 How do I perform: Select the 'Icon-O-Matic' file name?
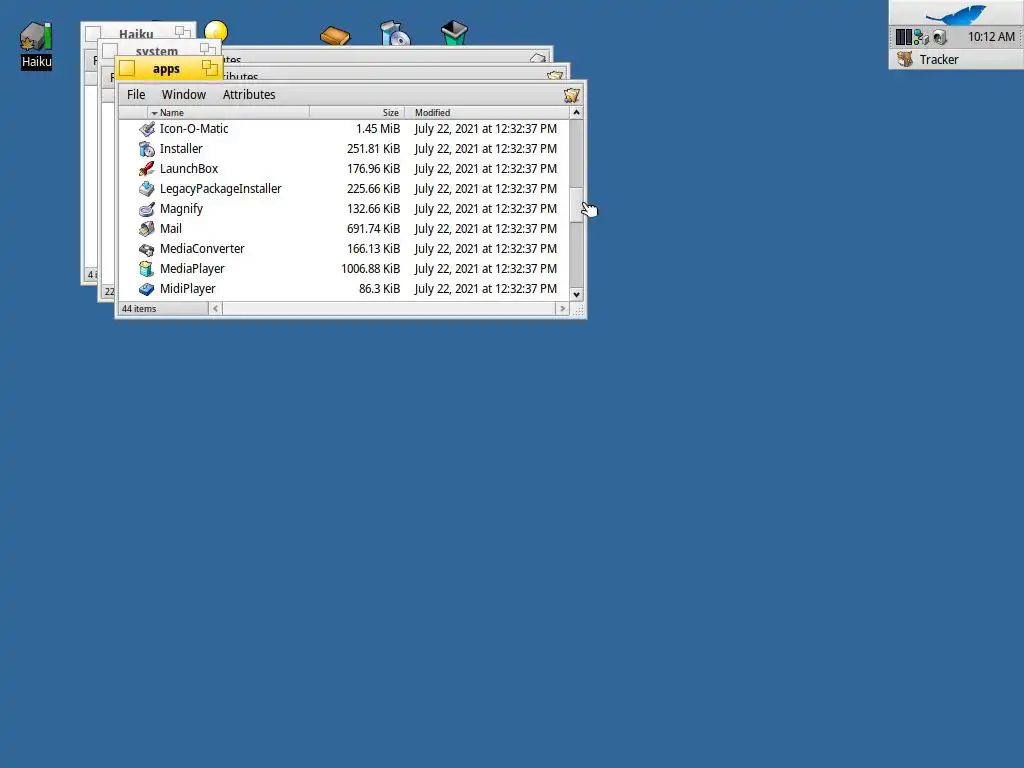pyautogui.click(x=194, y=129)
